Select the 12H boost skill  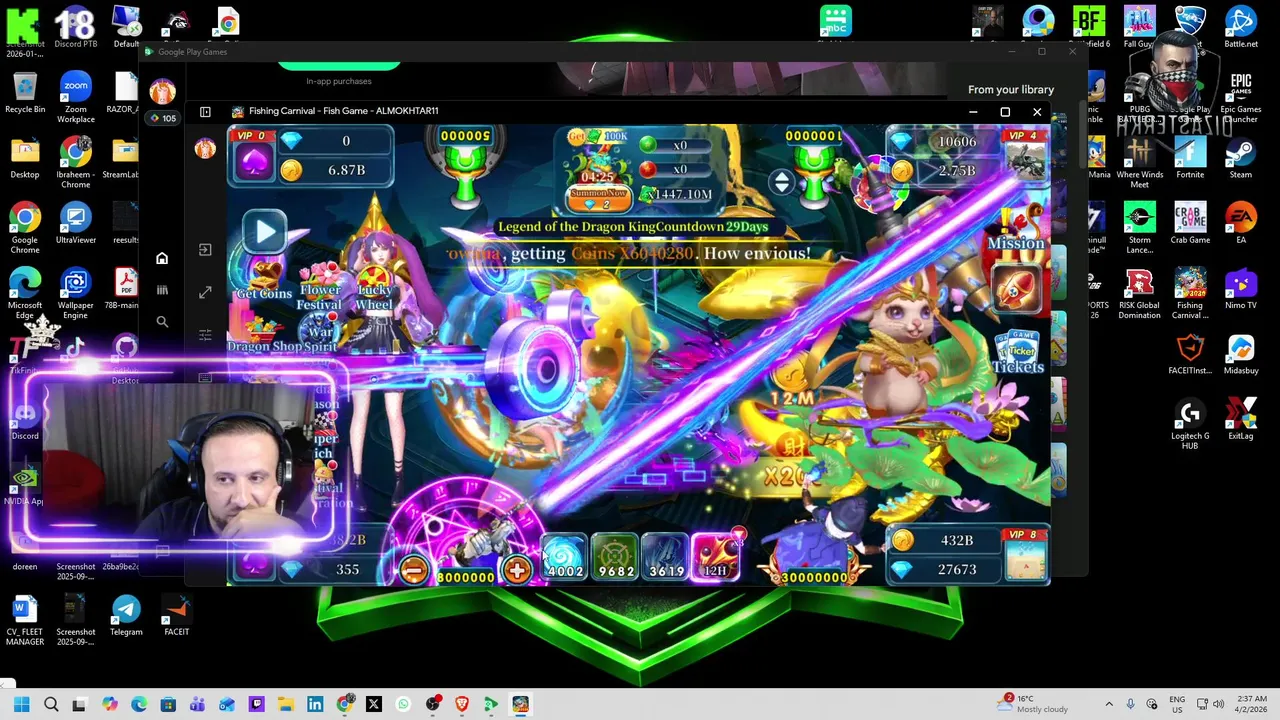tap(716, 558)
